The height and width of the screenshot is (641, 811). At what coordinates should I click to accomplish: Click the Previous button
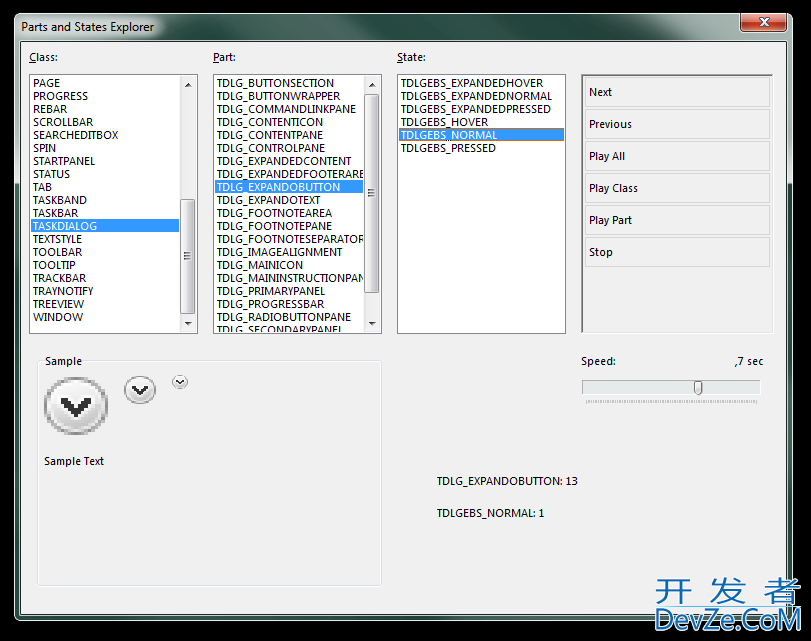[x=677, y=124]
